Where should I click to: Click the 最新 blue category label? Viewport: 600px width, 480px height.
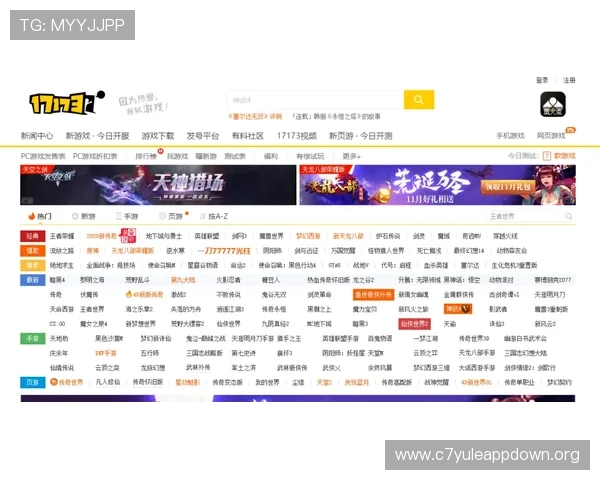[33, 280]
